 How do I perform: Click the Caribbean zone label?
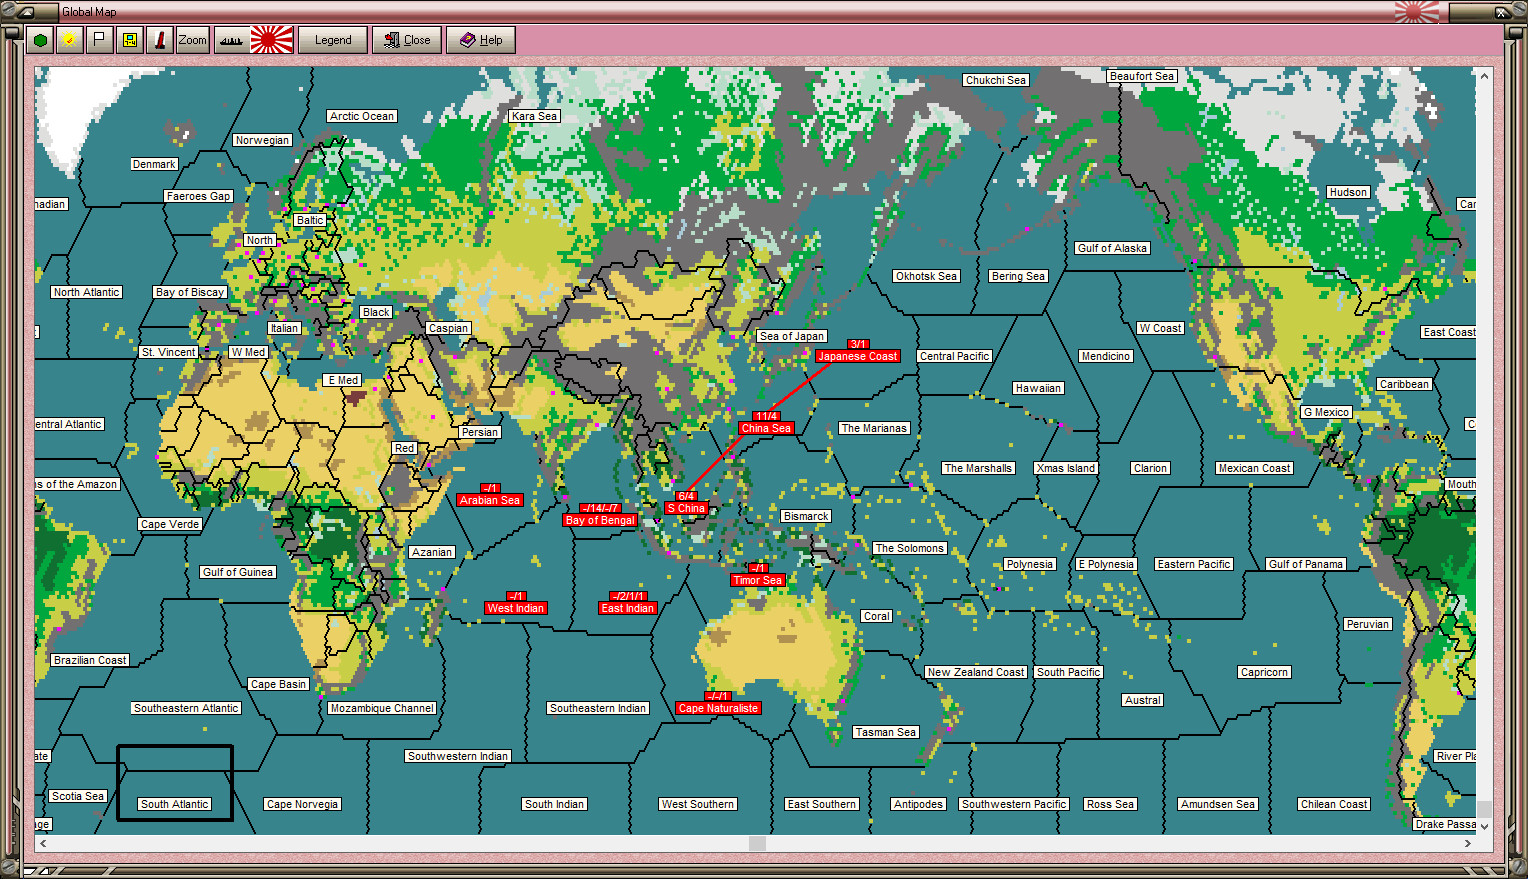click(x=1404, y=384)
